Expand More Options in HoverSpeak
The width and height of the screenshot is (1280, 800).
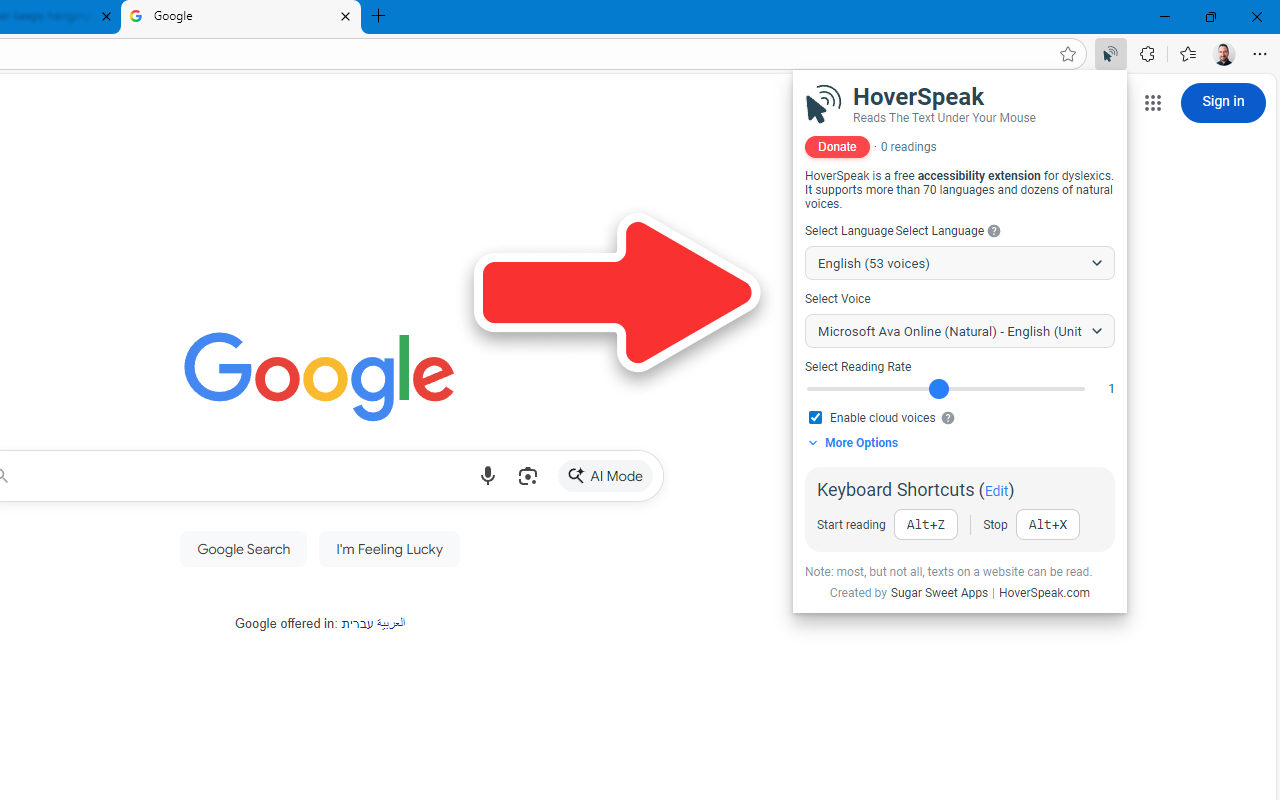pos(853,443)
